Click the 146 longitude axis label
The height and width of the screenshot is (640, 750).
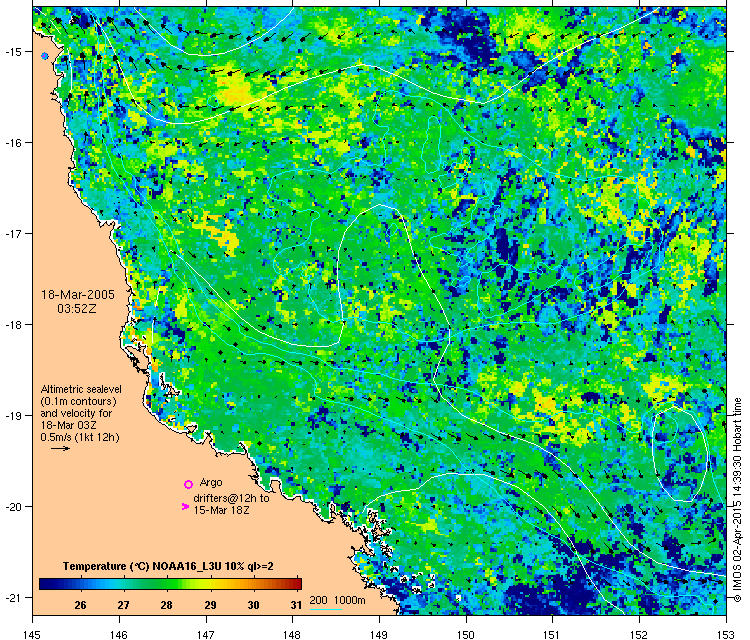pos(119,634)
